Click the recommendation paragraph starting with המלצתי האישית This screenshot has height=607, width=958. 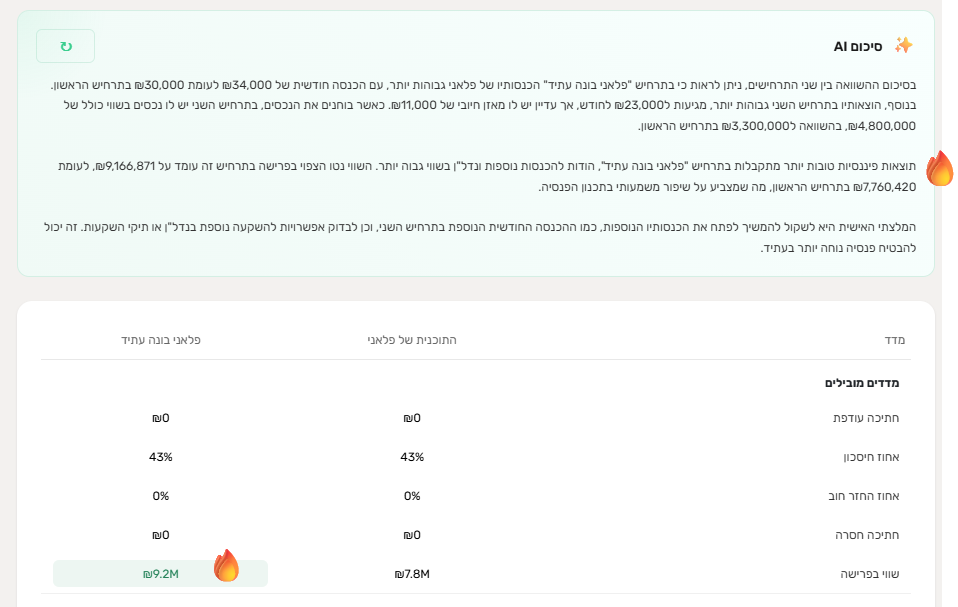tap(480, 237)
